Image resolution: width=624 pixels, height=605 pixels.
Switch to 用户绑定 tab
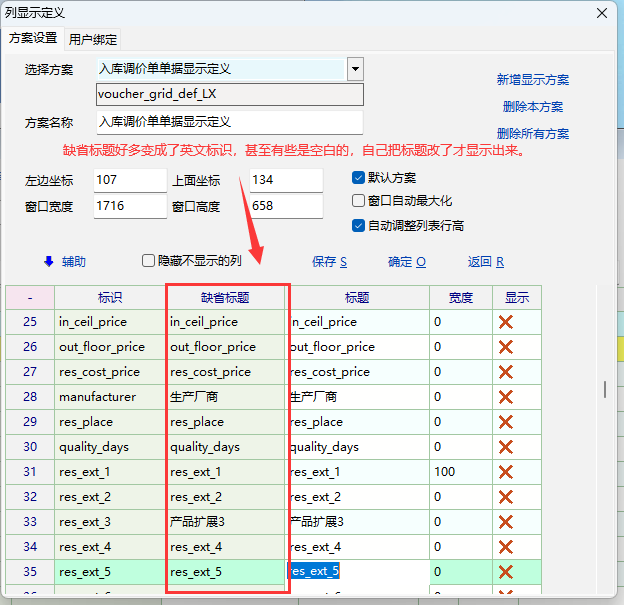click(x=93, y=40)
